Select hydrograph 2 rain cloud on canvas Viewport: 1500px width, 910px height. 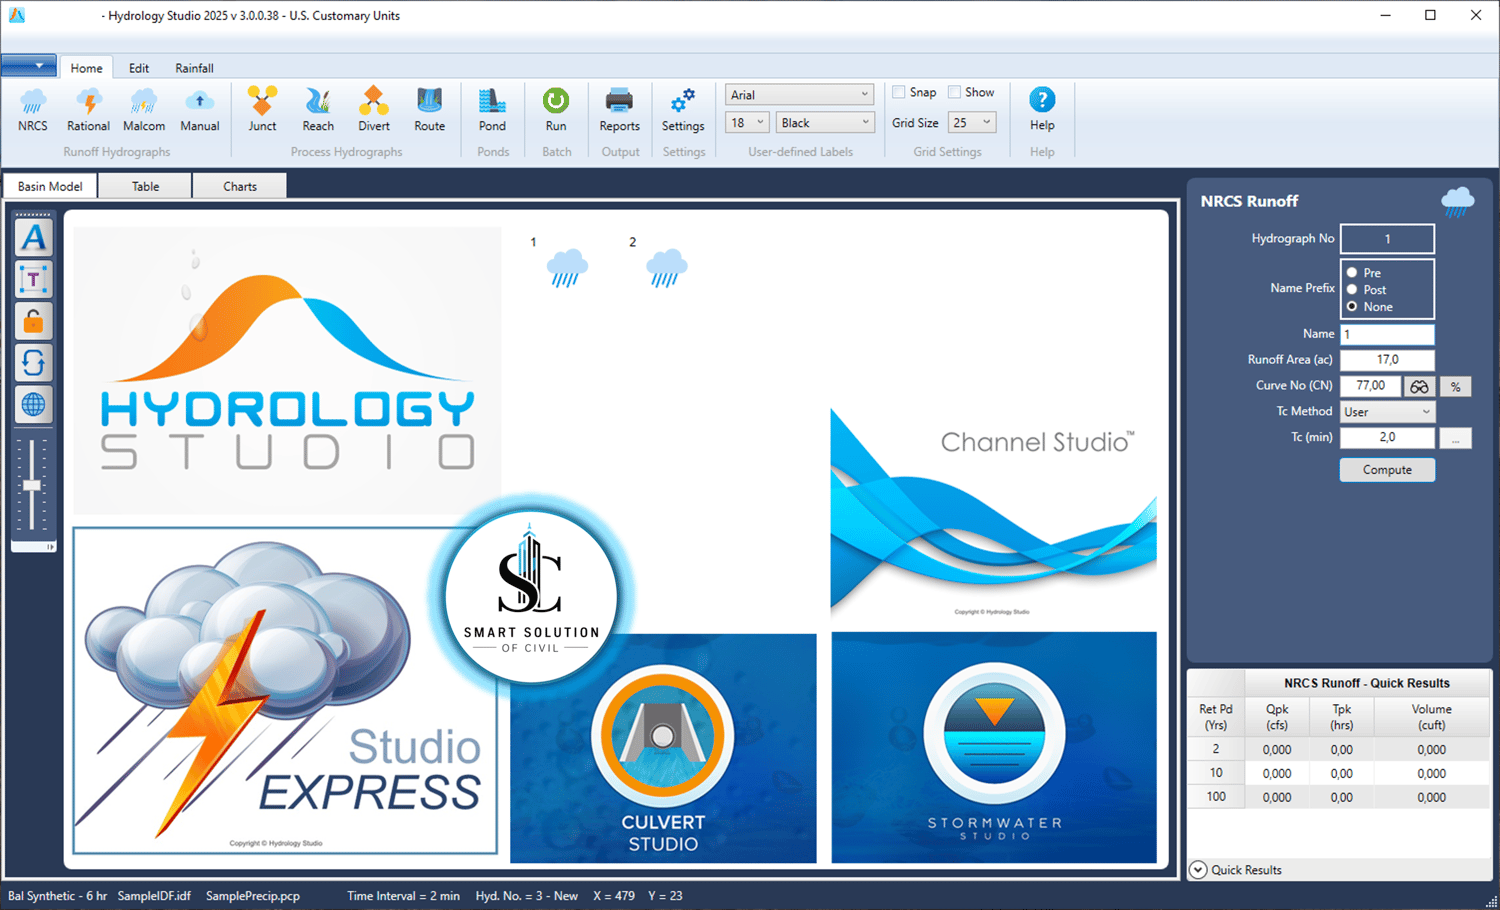667,268
